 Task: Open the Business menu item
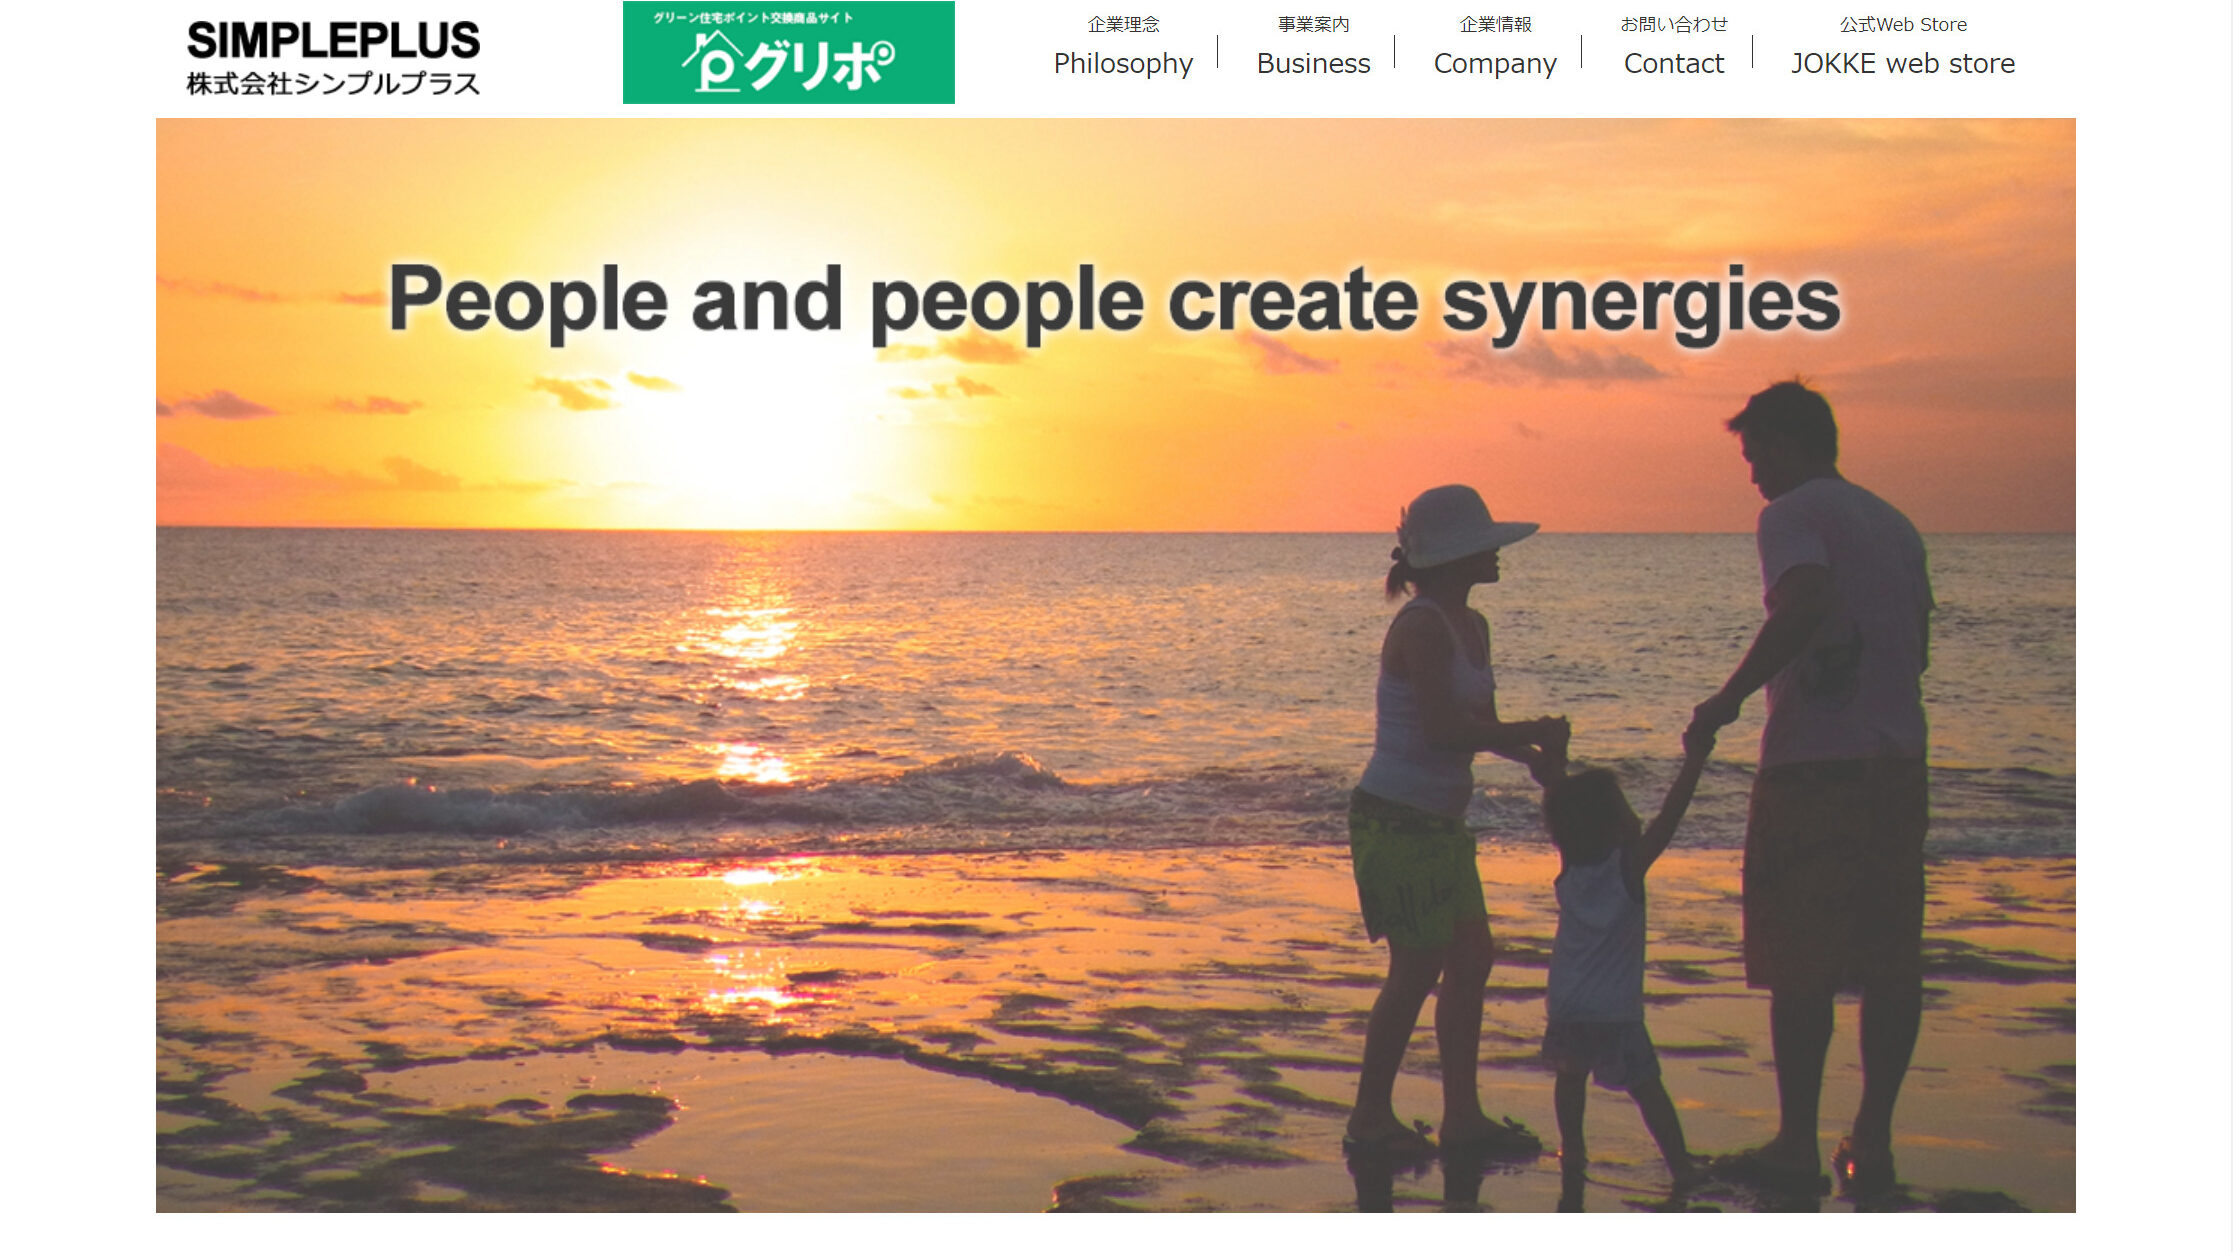(x=1313, y=63)
